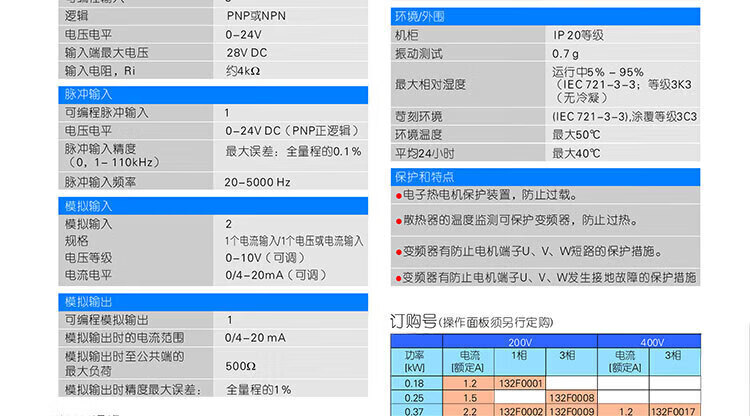Click the 订购号 heading
Screen dimensions: 750x416
coord(412,321)
